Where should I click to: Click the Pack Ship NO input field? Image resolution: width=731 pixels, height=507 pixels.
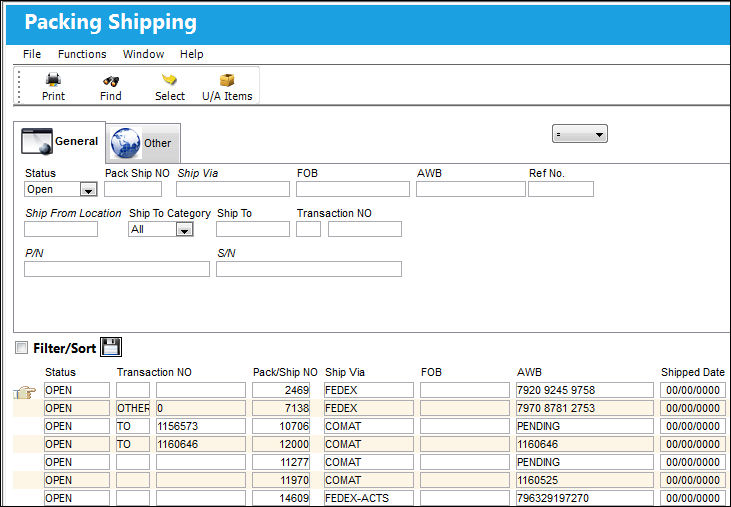(133, 189)
